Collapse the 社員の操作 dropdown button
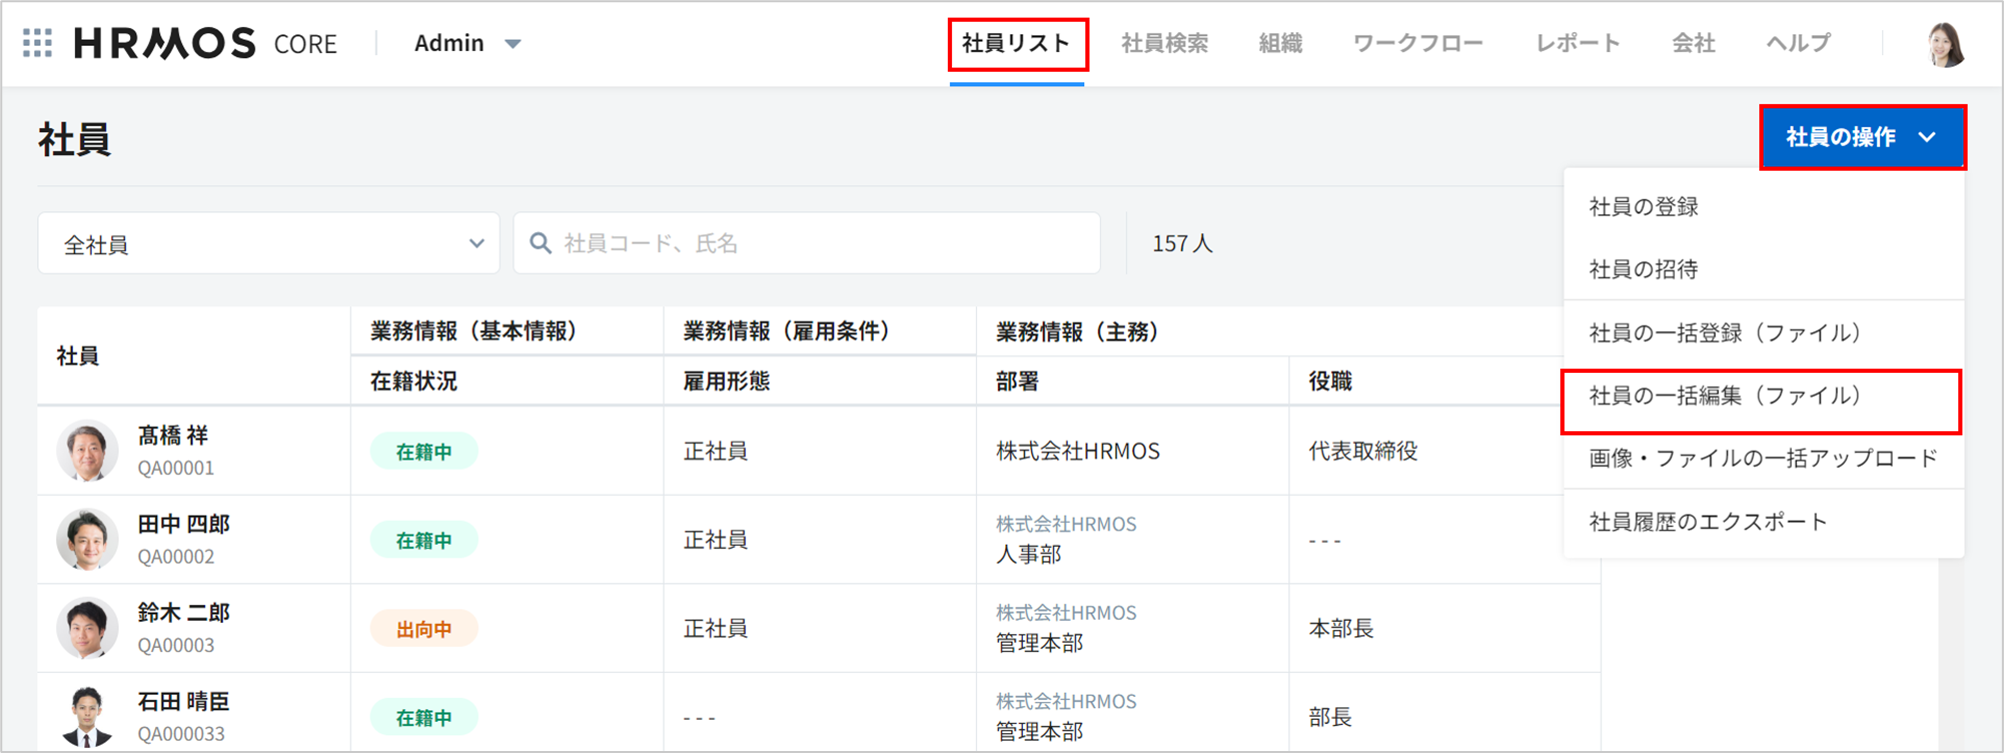Image resolution: width=2004 pixels, height=753 pixels. (x=1861, y=137)
